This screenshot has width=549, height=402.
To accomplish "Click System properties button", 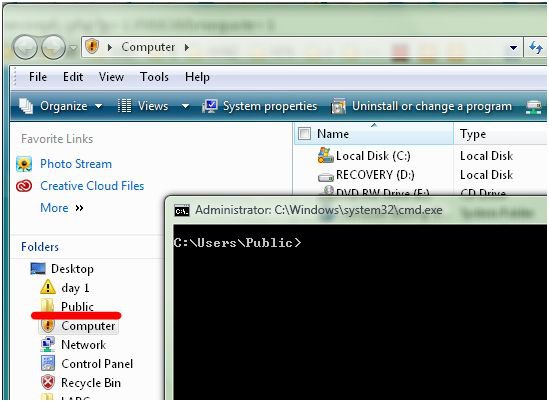I will coord(260,106).
